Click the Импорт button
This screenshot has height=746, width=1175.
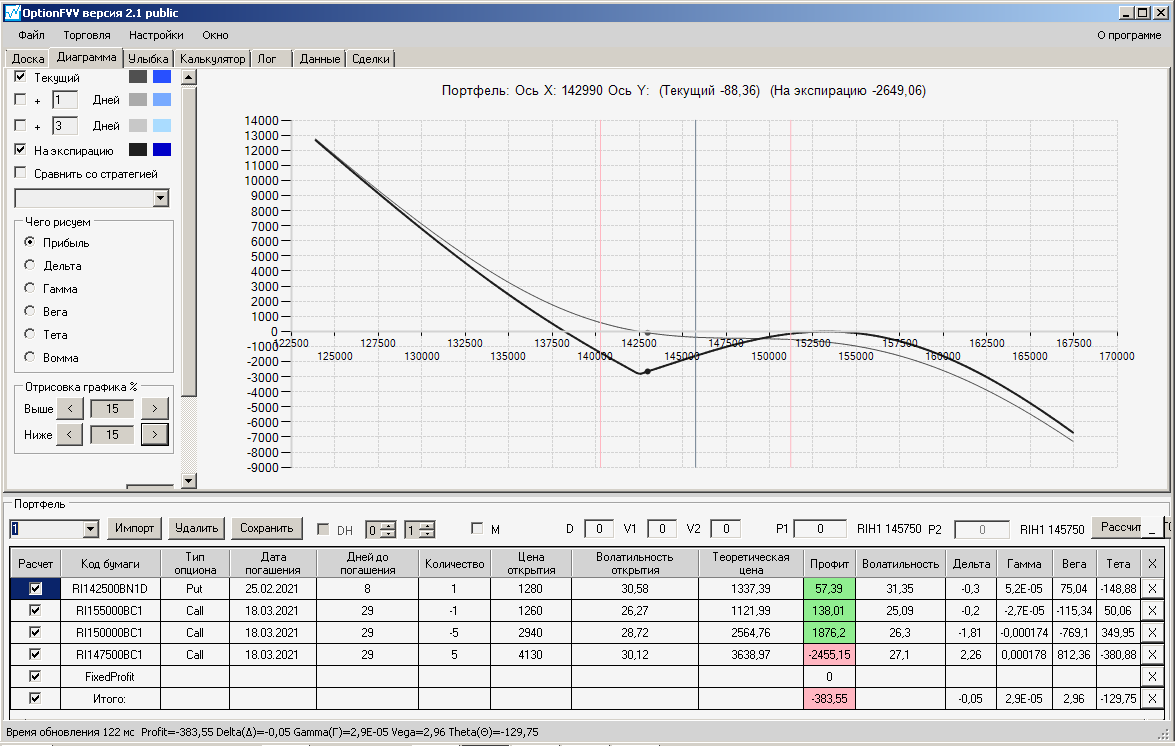[135, 528]
